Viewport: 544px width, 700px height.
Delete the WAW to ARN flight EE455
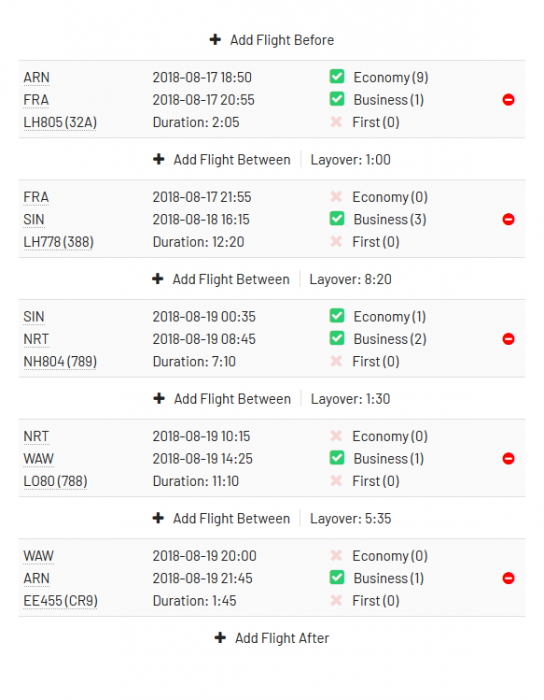508,578
